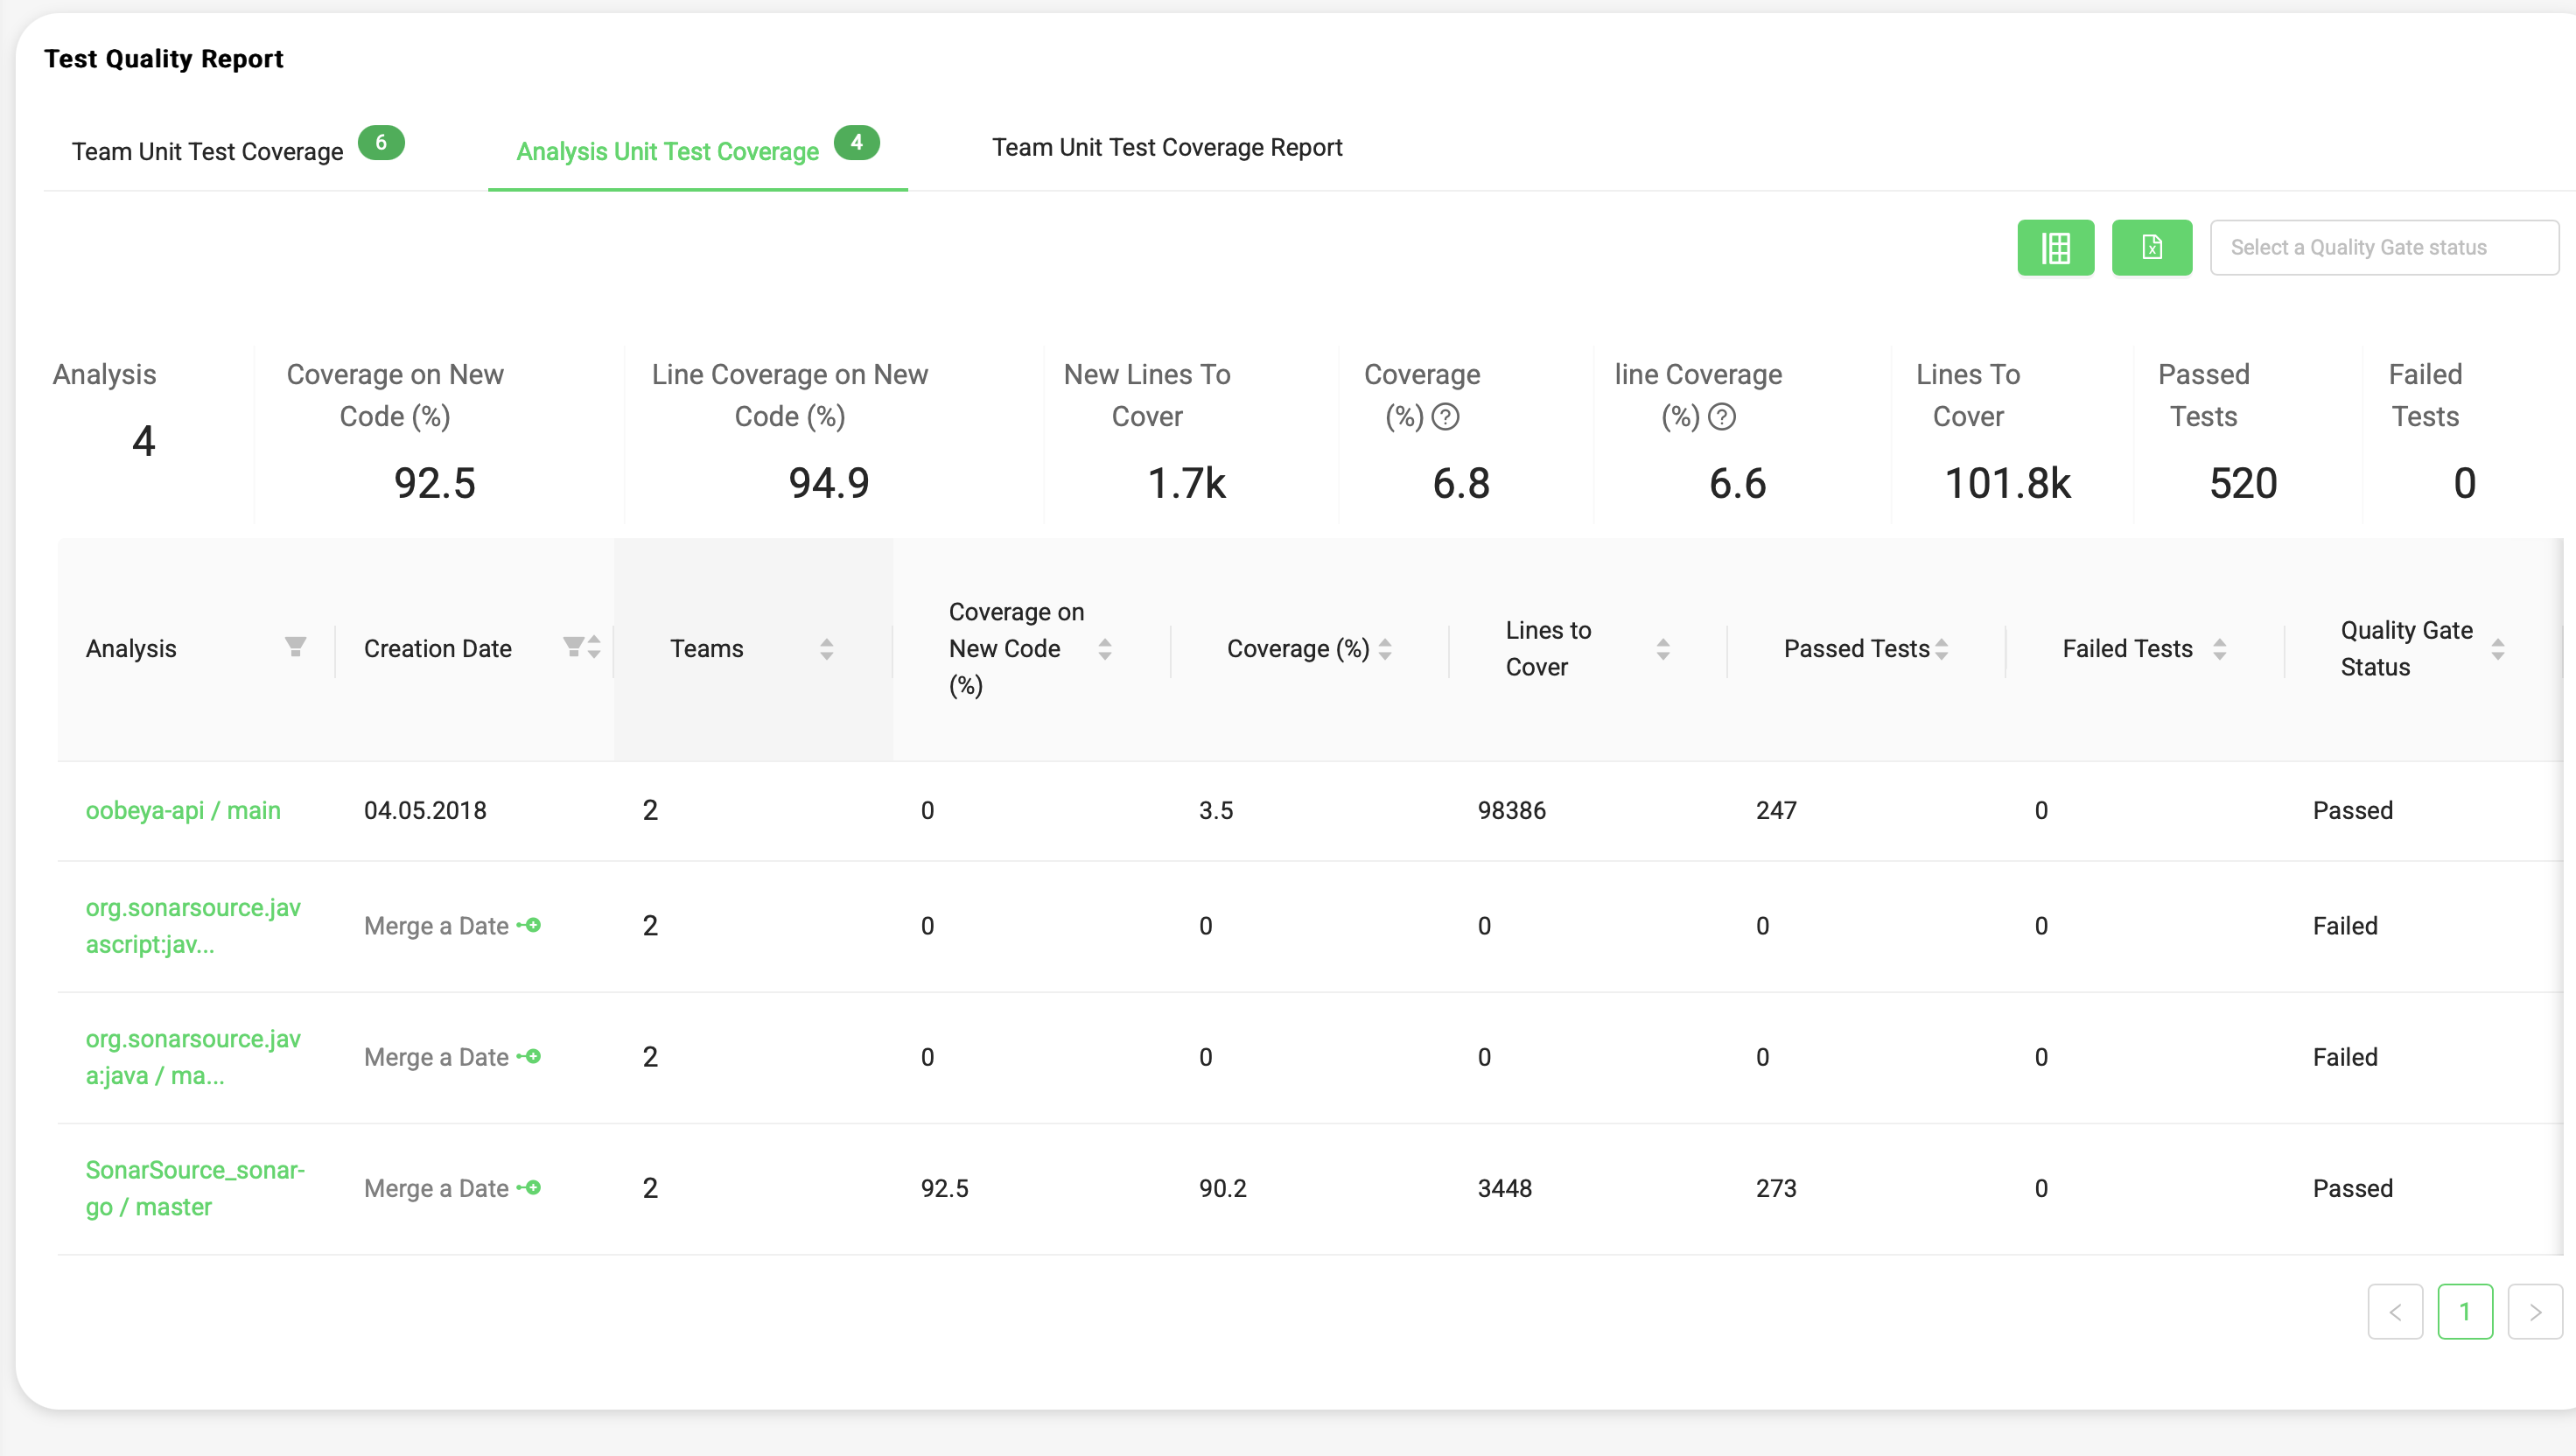The image size is (2576, 1456).
Task: Click the Creation Date filter icon
Action: (573, 647)
